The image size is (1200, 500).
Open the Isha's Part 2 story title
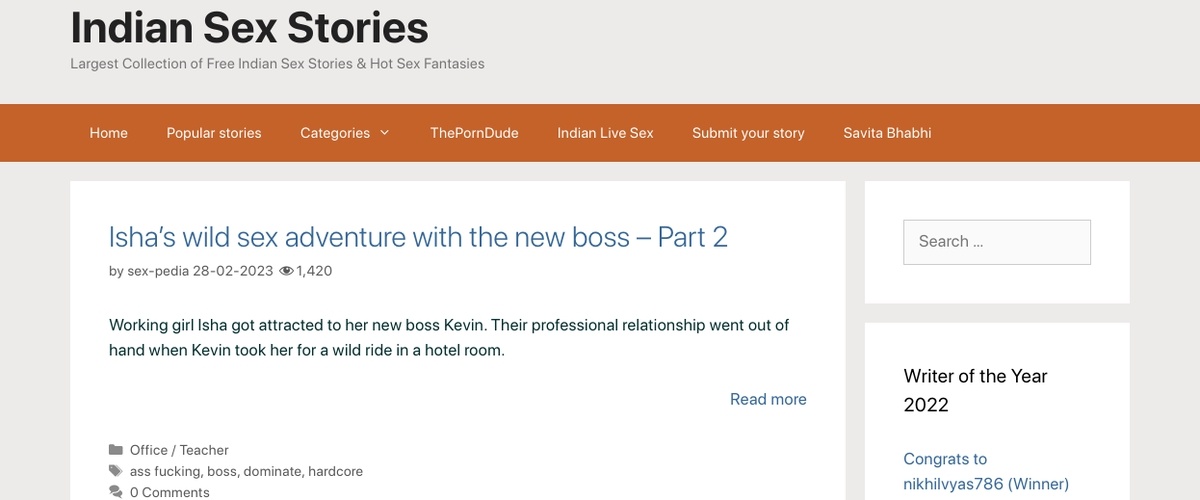click(418, 237)
